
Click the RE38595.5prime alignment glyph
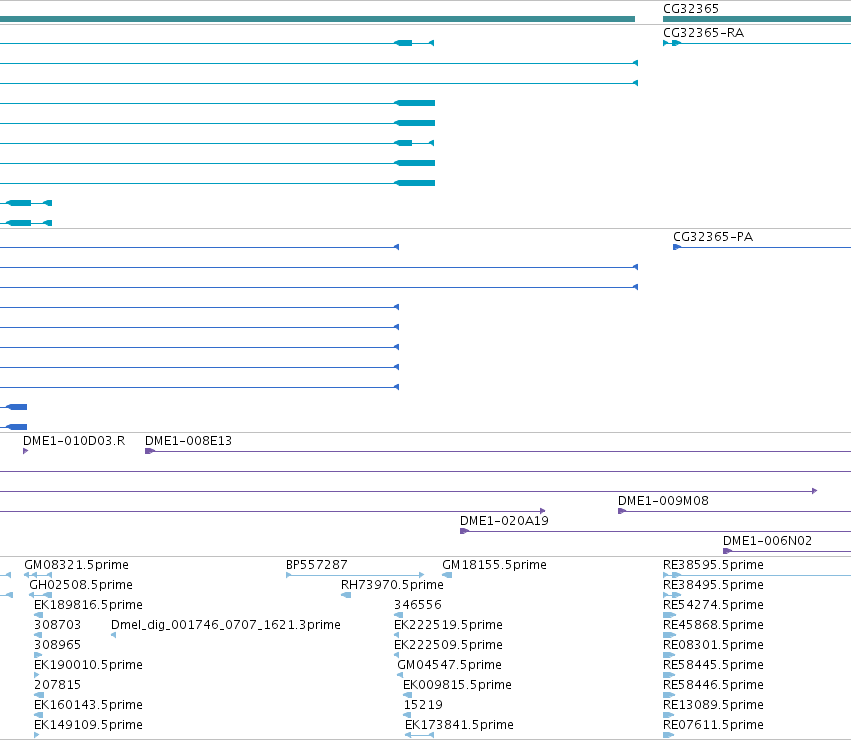tap(757, 575)
